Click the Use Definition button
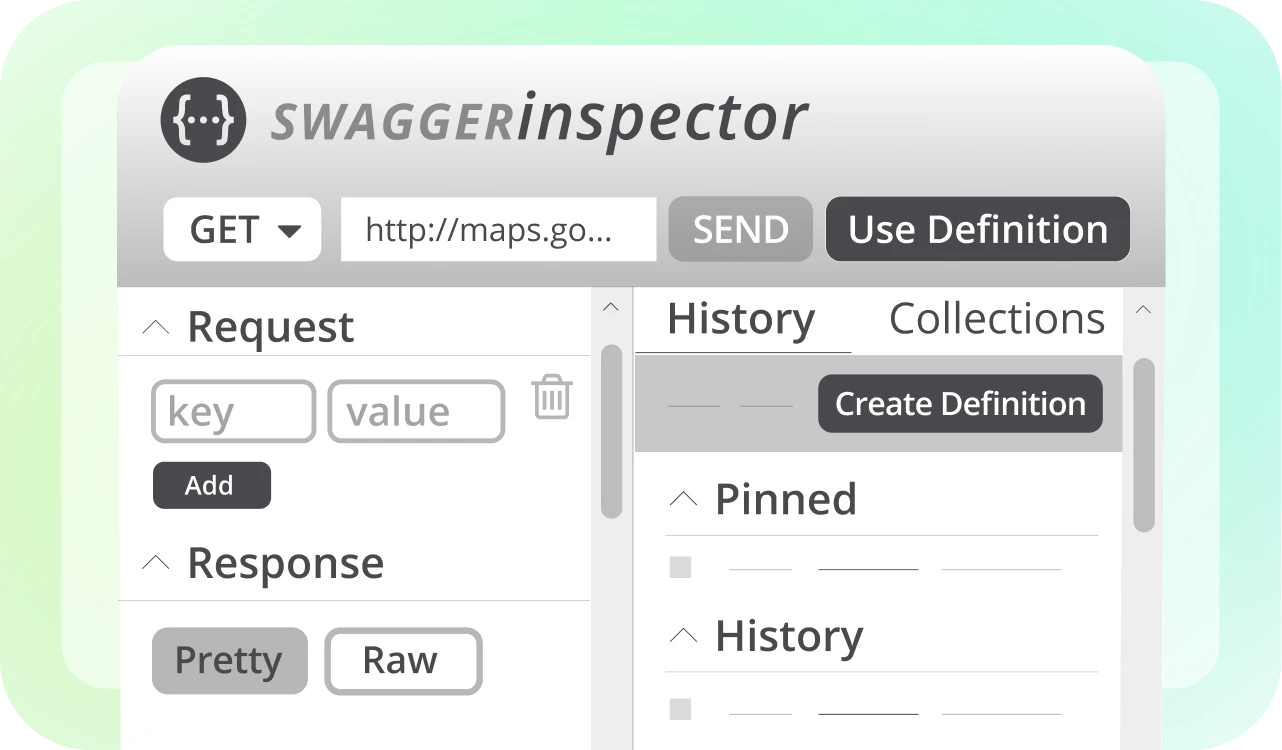This screenshot has height=750, width=1282. tap(977, 230)
